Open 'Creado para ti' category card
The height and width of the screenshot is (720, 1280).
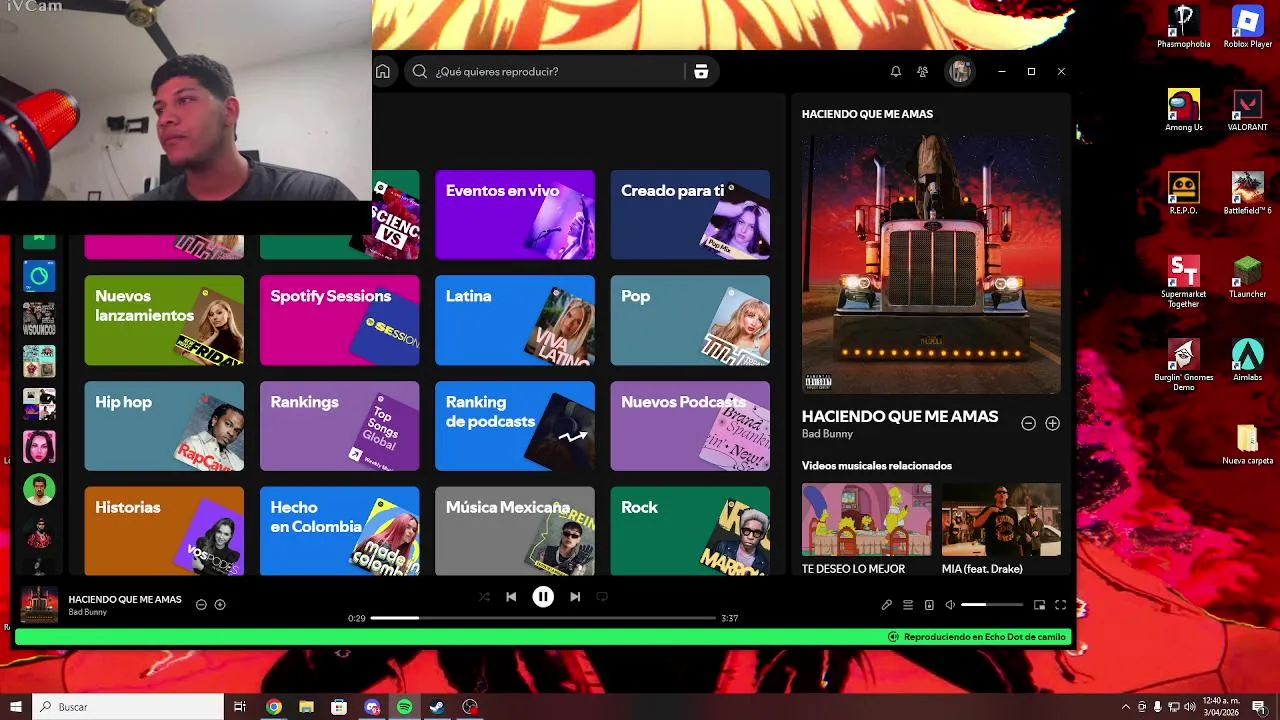(x=690, y=215)
